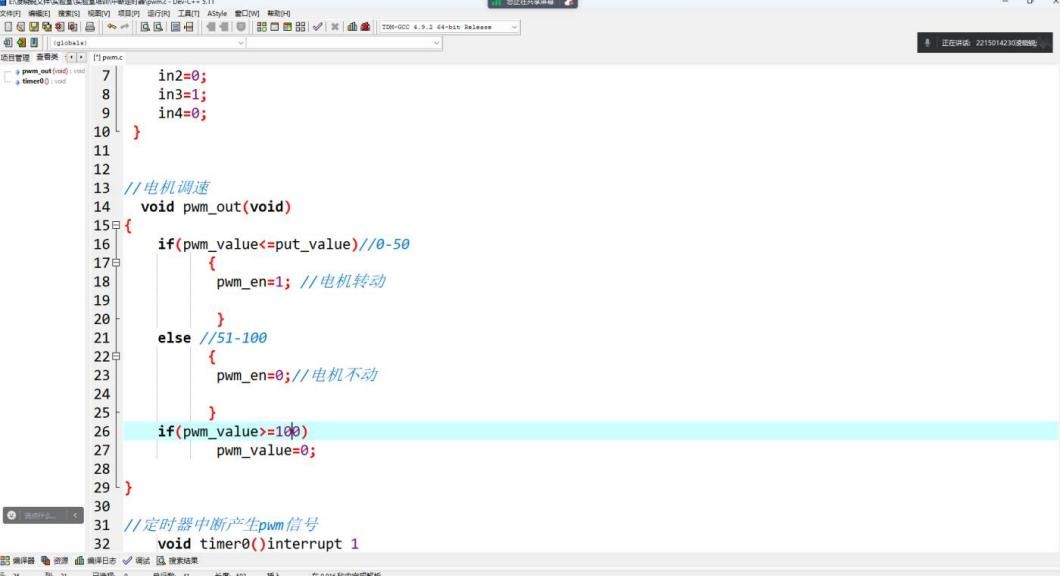The height and width of the screenshot is (576, 1060).
Task: Click the Debug bug icon
Action: point(366,28)
